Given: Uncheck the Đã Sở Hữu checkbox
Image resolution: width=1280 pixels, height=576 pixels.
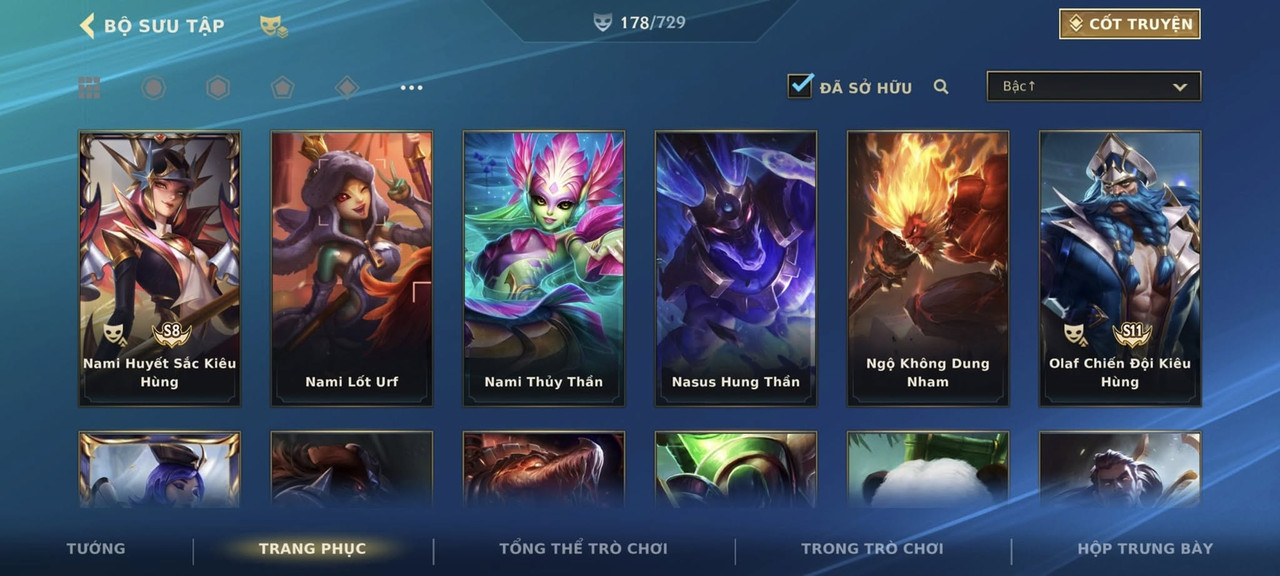Looking at the screenshot, I should click(800, 85).
